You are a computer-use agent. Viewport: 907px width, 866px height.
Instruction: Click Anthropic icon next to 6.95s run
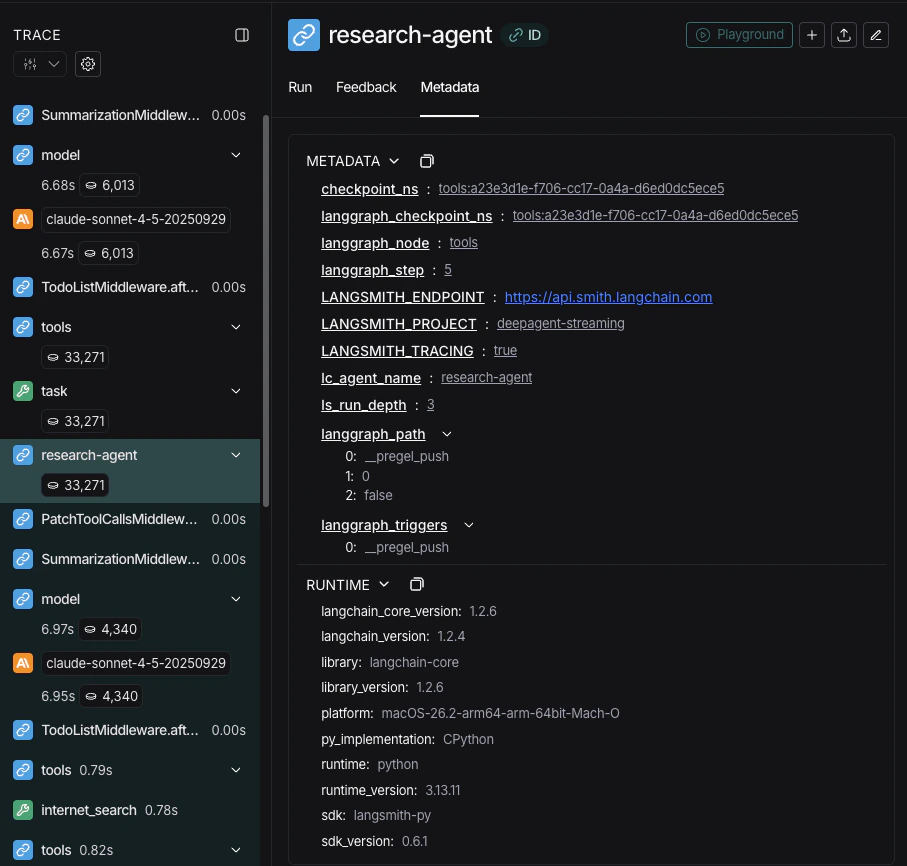(x=23, y=663)
